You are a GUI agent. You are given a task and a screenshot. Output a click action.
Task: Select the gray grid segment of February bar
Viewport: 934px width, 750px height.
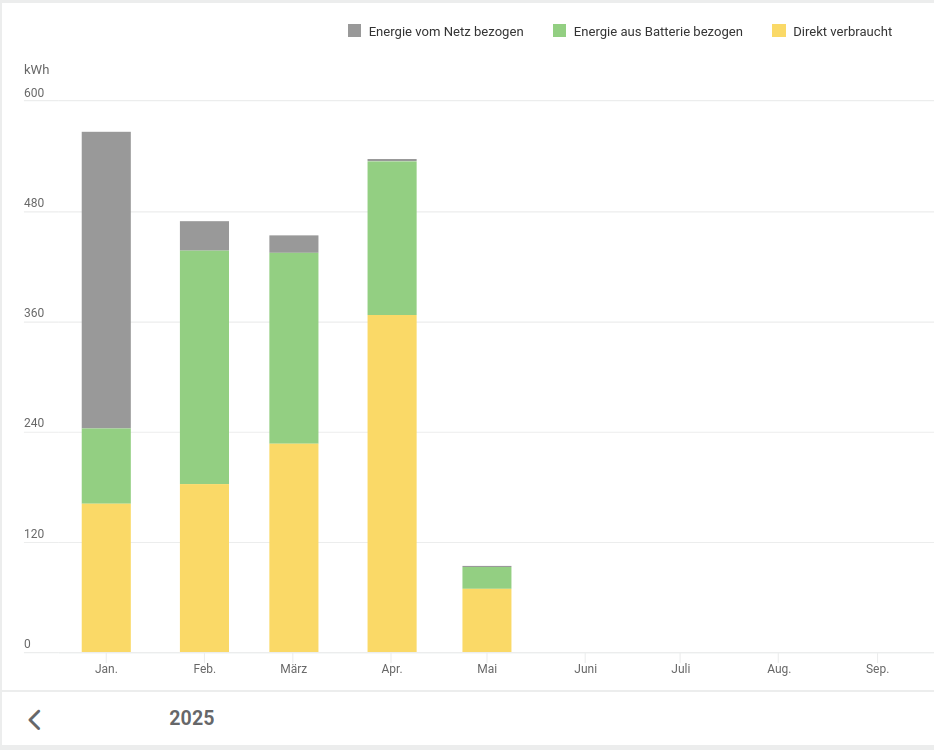coord(204,235)
